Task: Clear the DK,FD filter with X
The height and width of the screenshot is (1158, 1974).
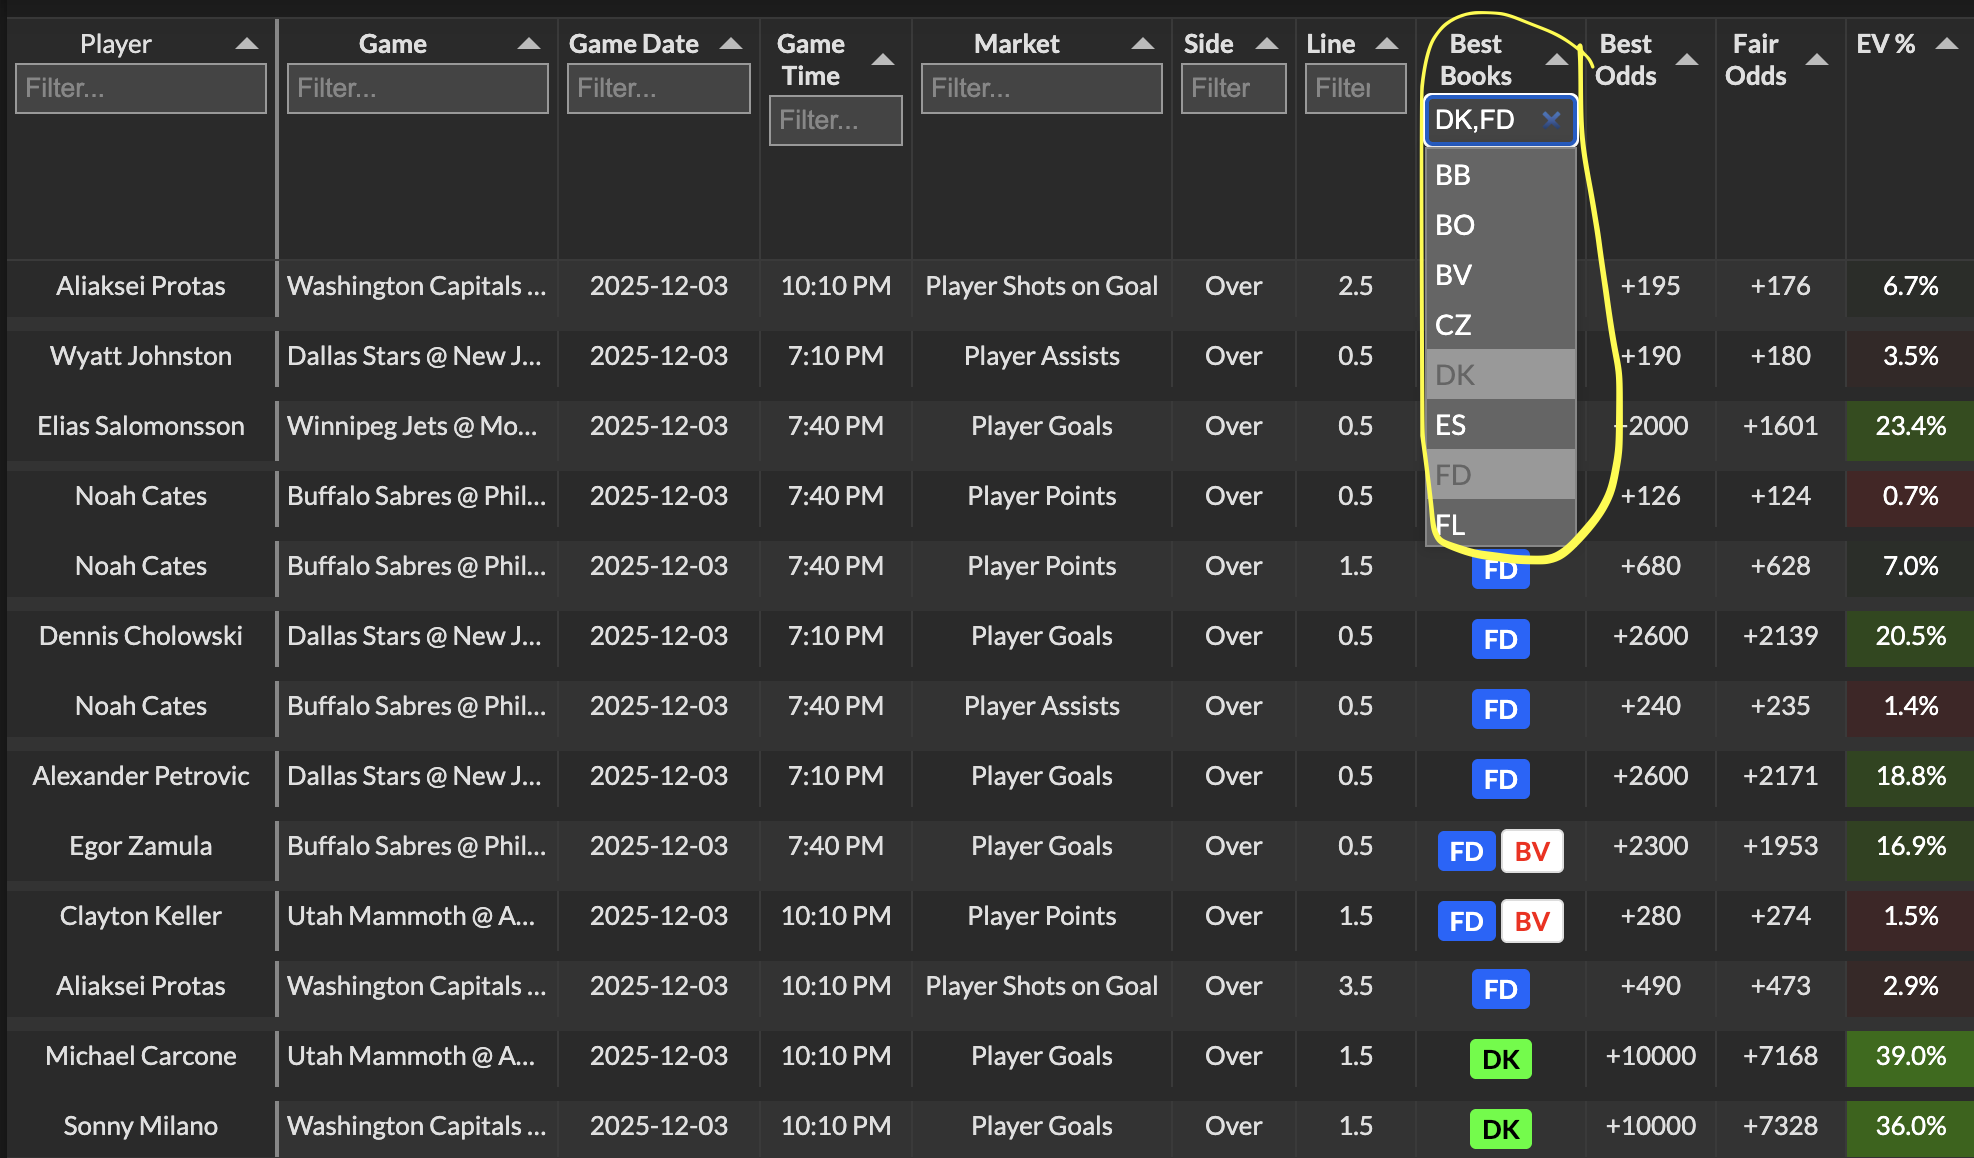Action: coord(1551,120)
